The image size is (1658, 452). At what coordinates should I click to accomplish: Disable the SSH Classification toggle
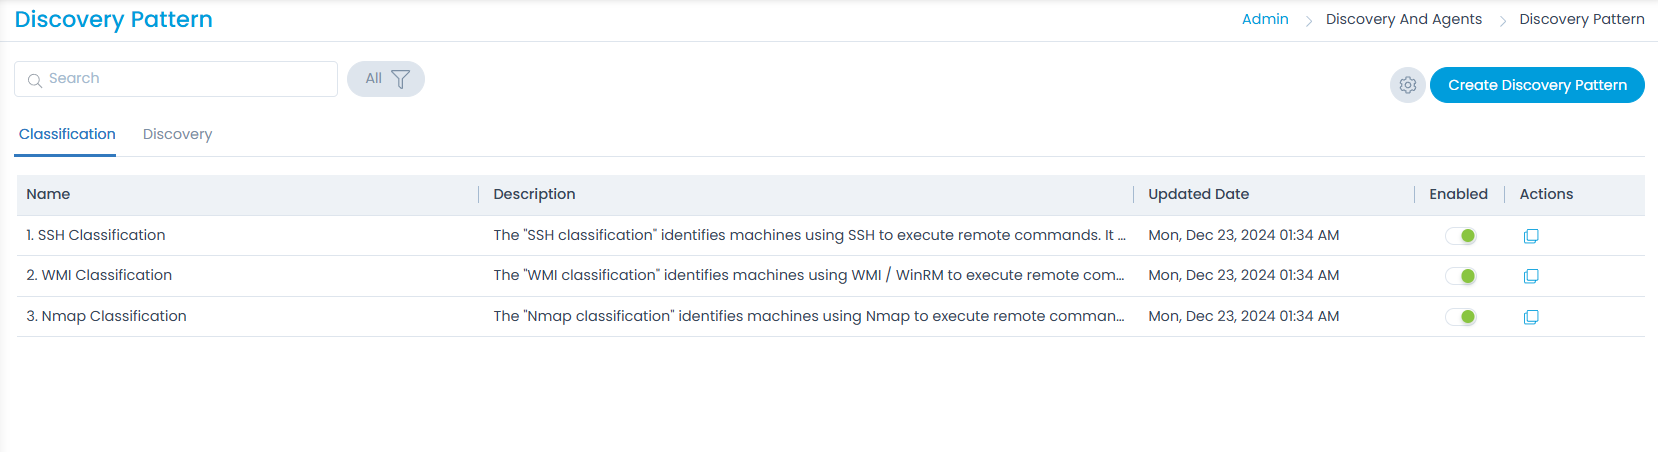pos(1461,236)
